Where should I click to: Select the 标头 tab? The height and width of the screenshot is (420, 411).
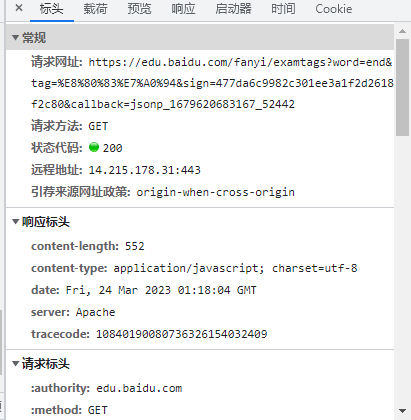[x=51, y=9]
